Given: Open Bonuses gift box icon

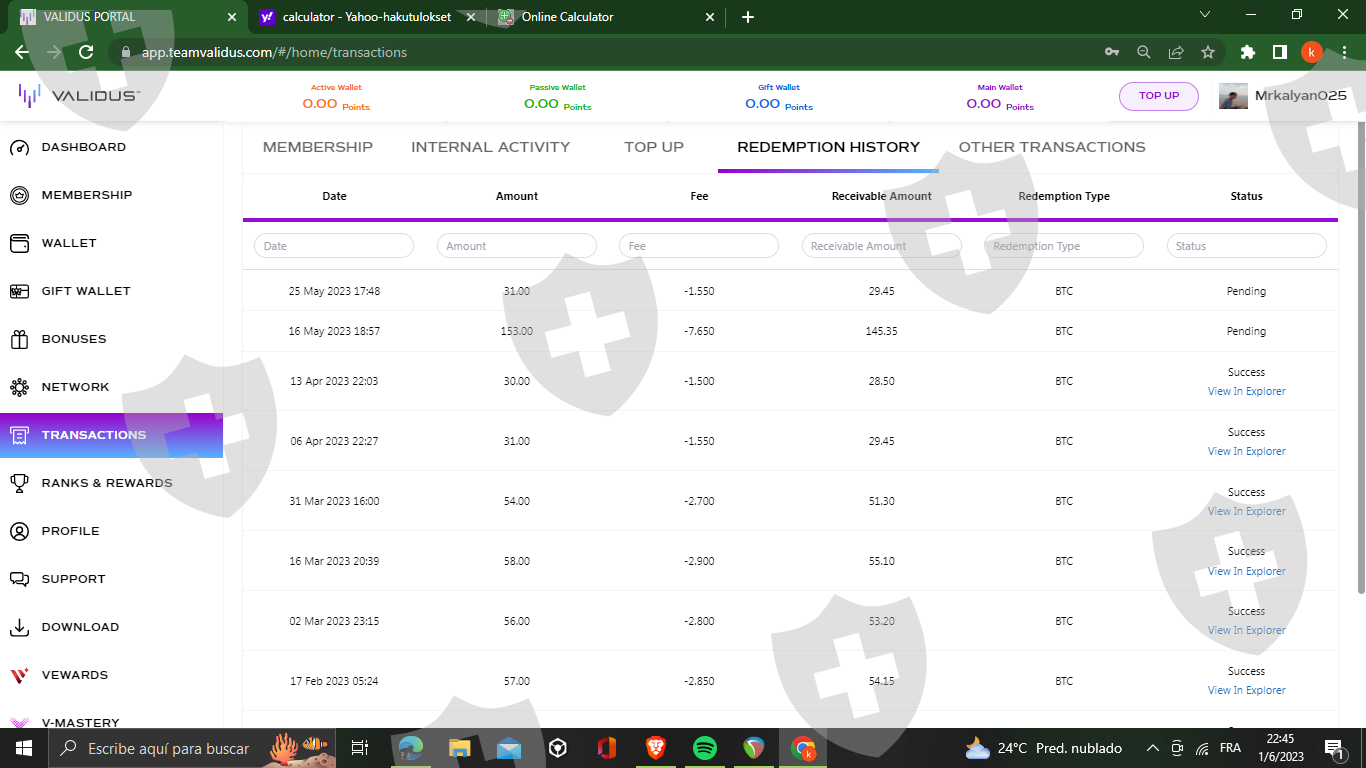Looking at the screenshot, I should [x=19, y=340].
